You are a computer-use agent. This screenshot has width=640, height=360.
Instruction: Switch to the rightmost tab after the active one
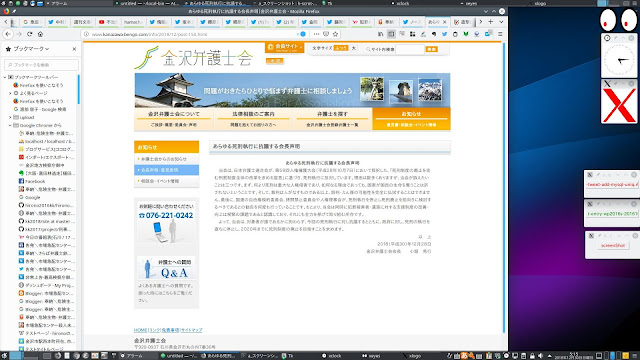coord(463,22)
